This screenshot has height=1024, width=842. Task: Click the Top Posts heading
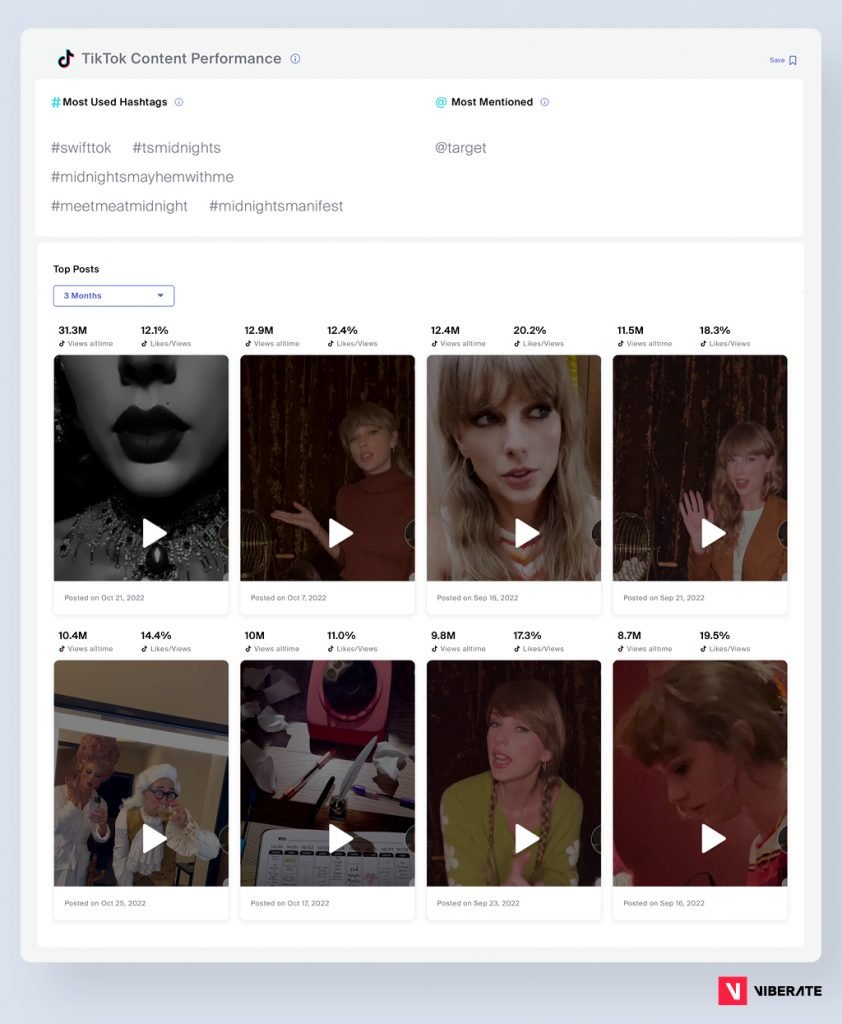click(76, 269)
